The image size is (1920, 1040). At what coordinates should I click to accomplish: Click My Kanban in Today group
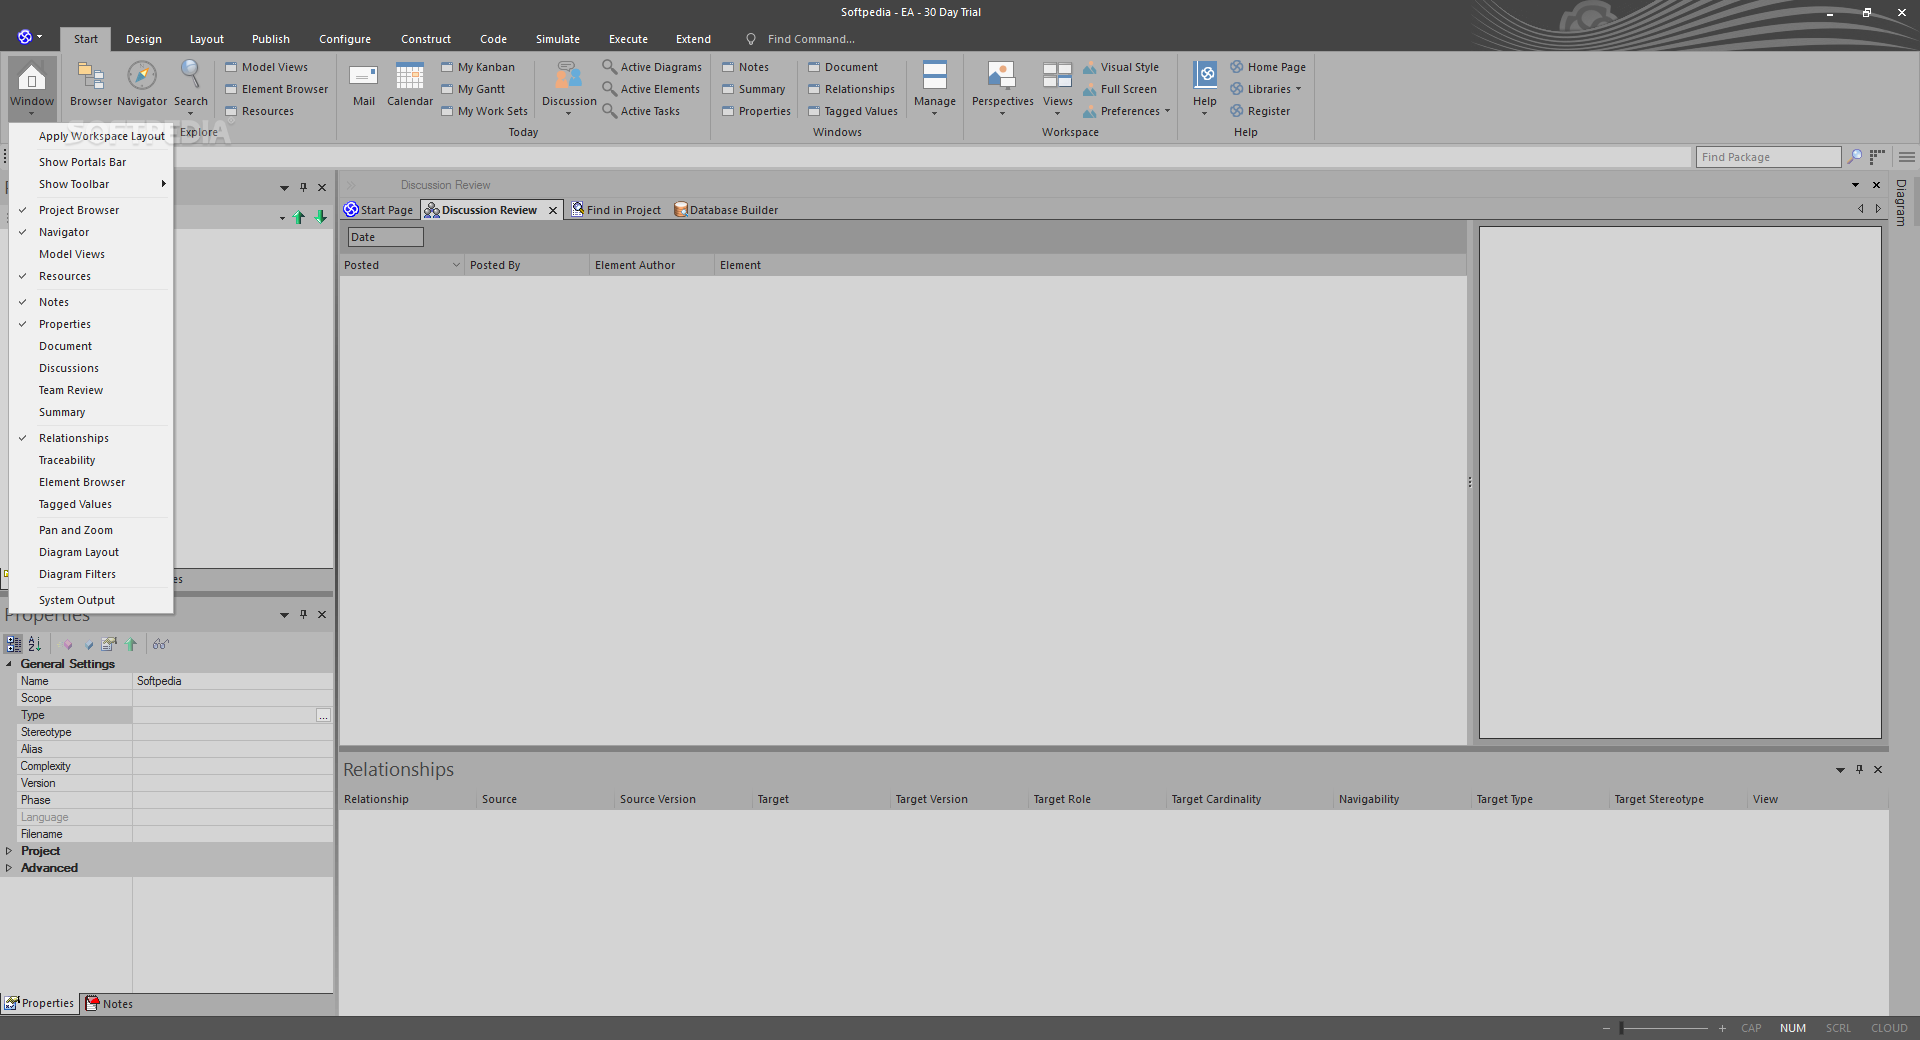coord(478,67)
